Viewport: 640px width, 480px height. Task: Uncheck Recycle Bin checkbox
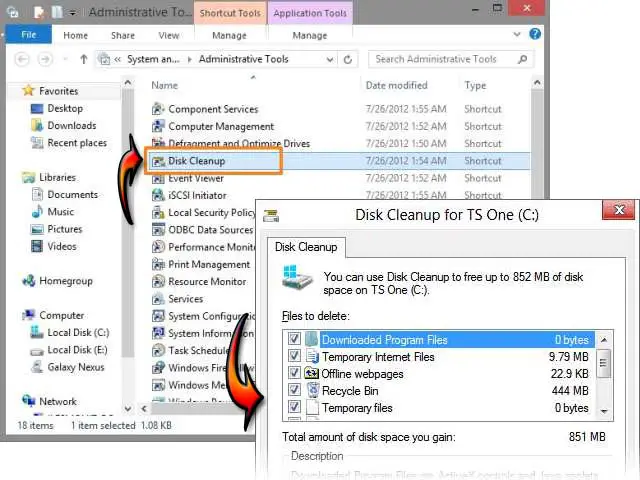click(x=294, y=390)
